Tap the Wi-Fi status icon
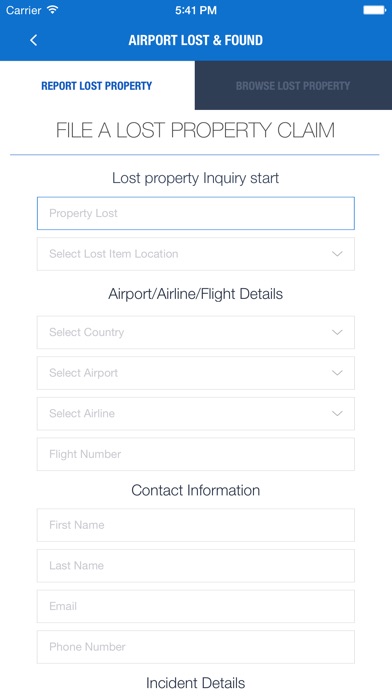392x696 pixels. 53,10
